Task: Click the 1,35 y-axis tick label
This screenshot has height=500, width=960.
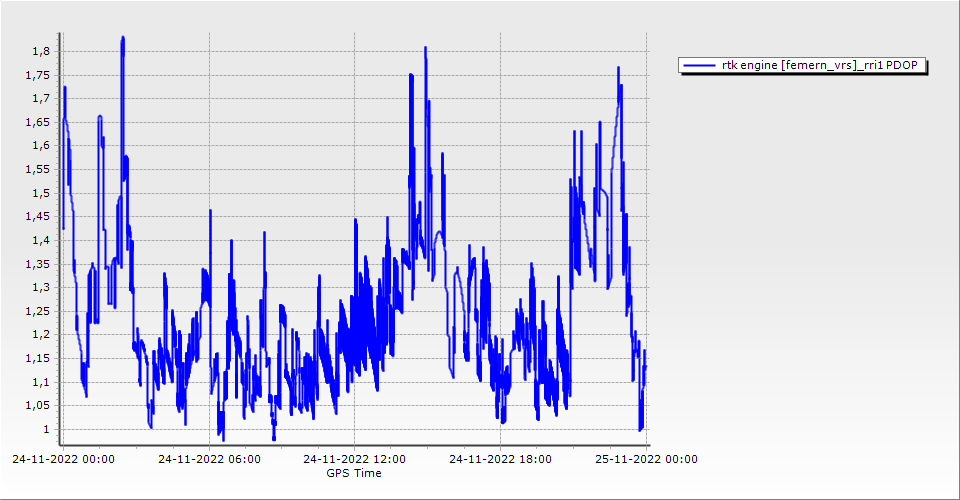Action: click(x=38, y=264)
